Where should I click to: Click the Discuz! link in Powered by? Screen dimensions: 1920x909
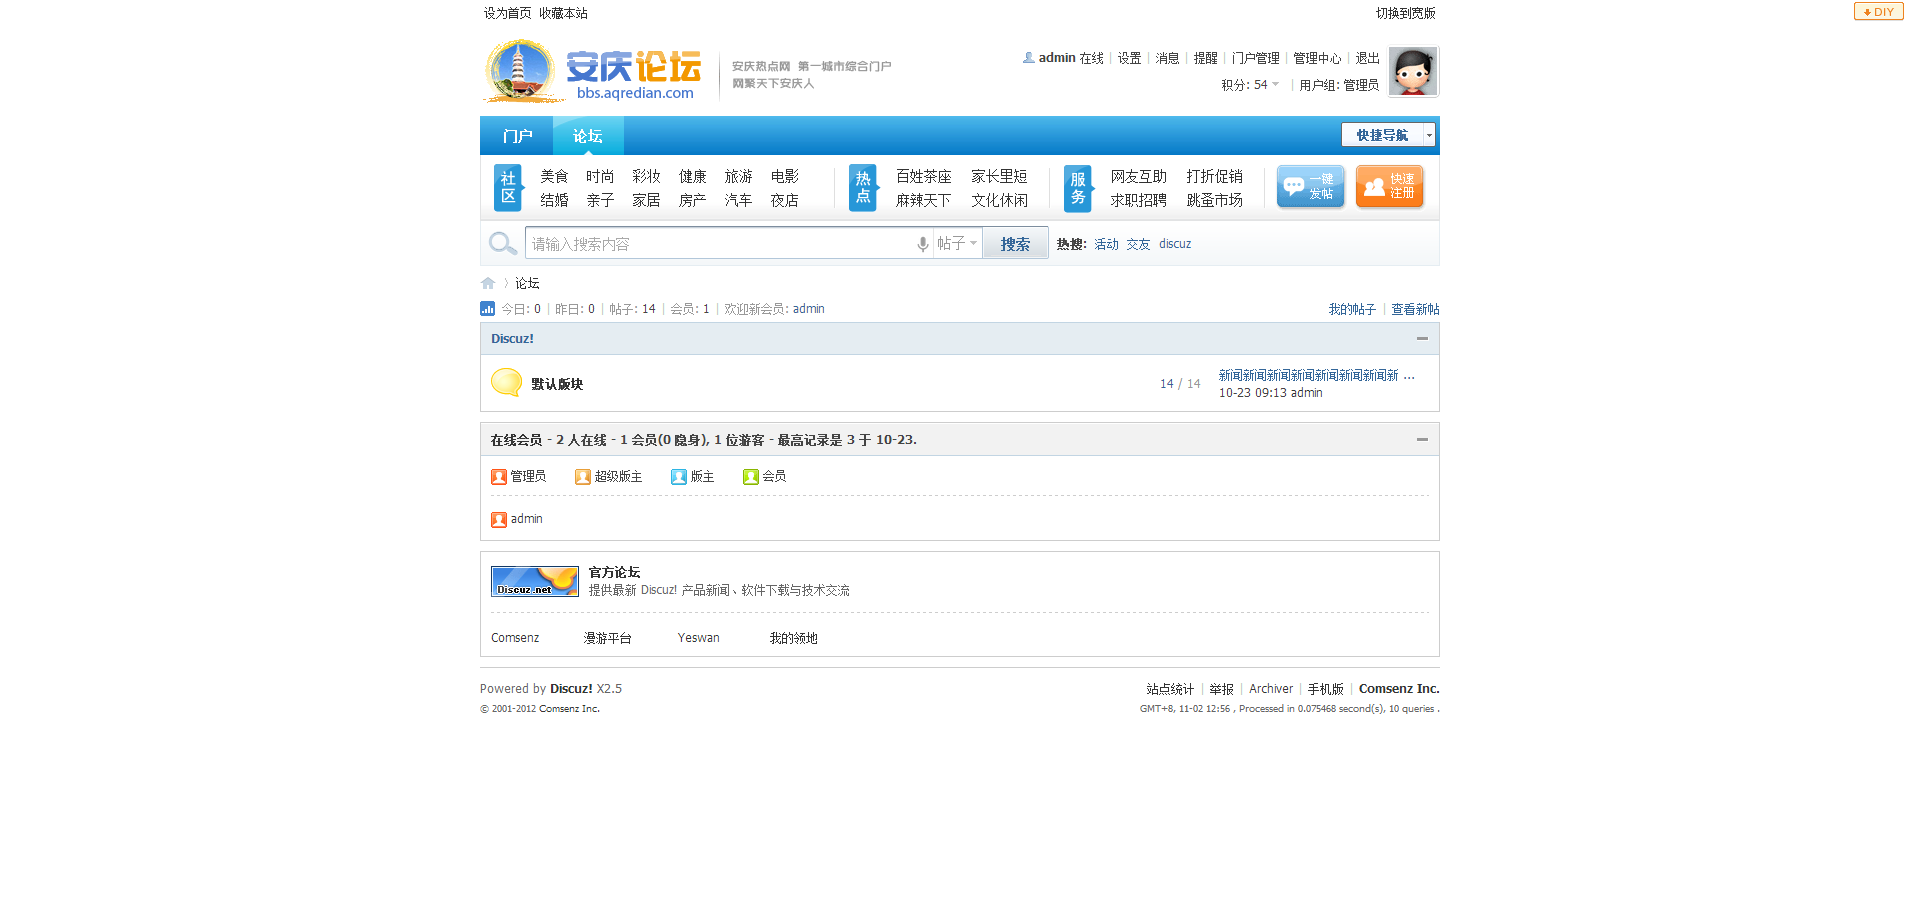point(571,689)
